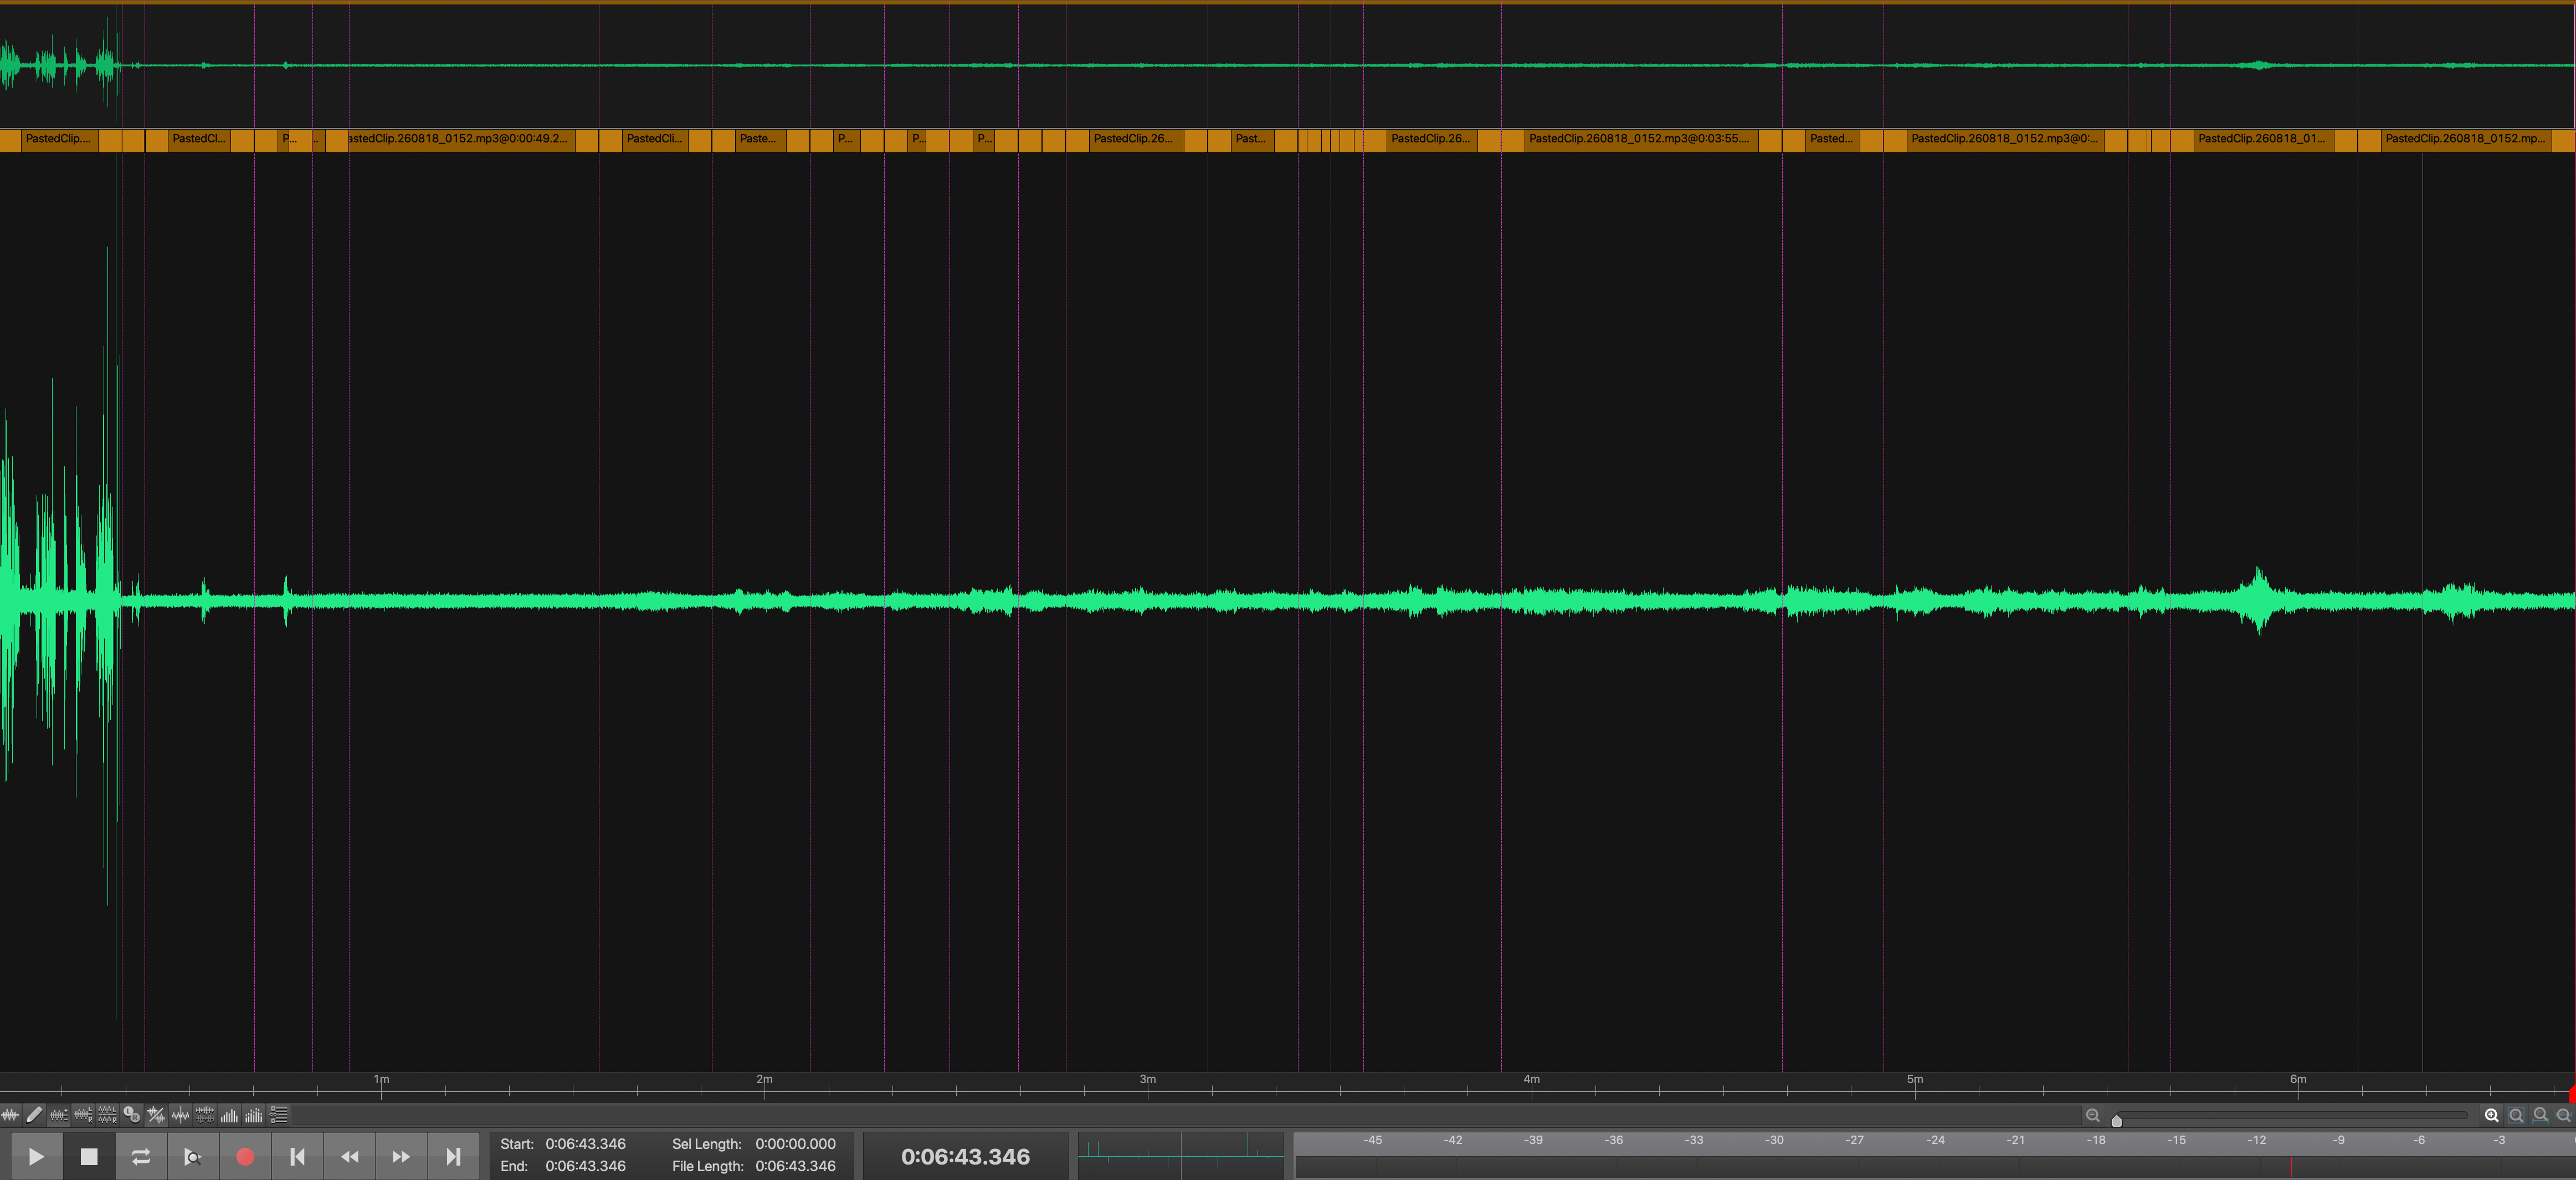Fast forward the playhead

[x=401, y=1156]
